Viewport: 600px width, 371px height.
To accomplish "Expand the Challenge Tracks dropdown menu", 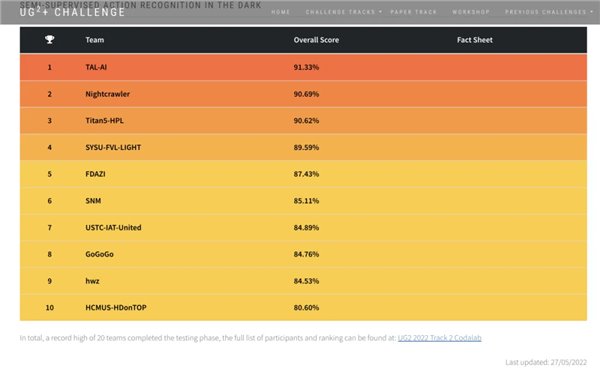I will pyautogui.click(x=343, y=12).
